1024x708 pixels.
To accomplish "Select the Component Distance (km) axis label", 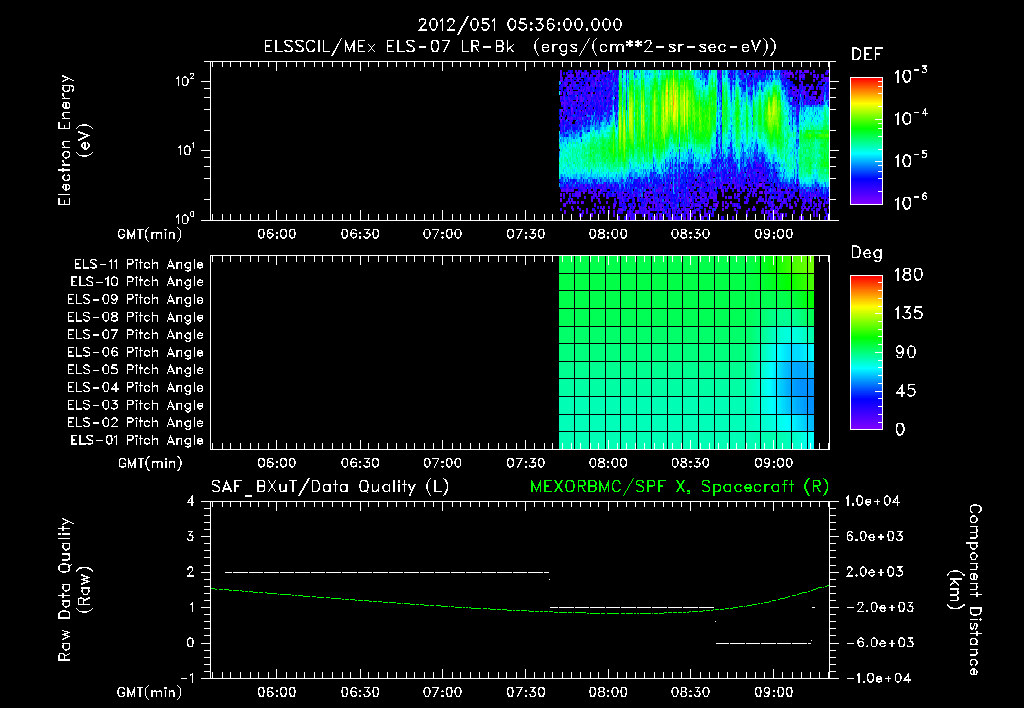I will [x=965, y=589].
